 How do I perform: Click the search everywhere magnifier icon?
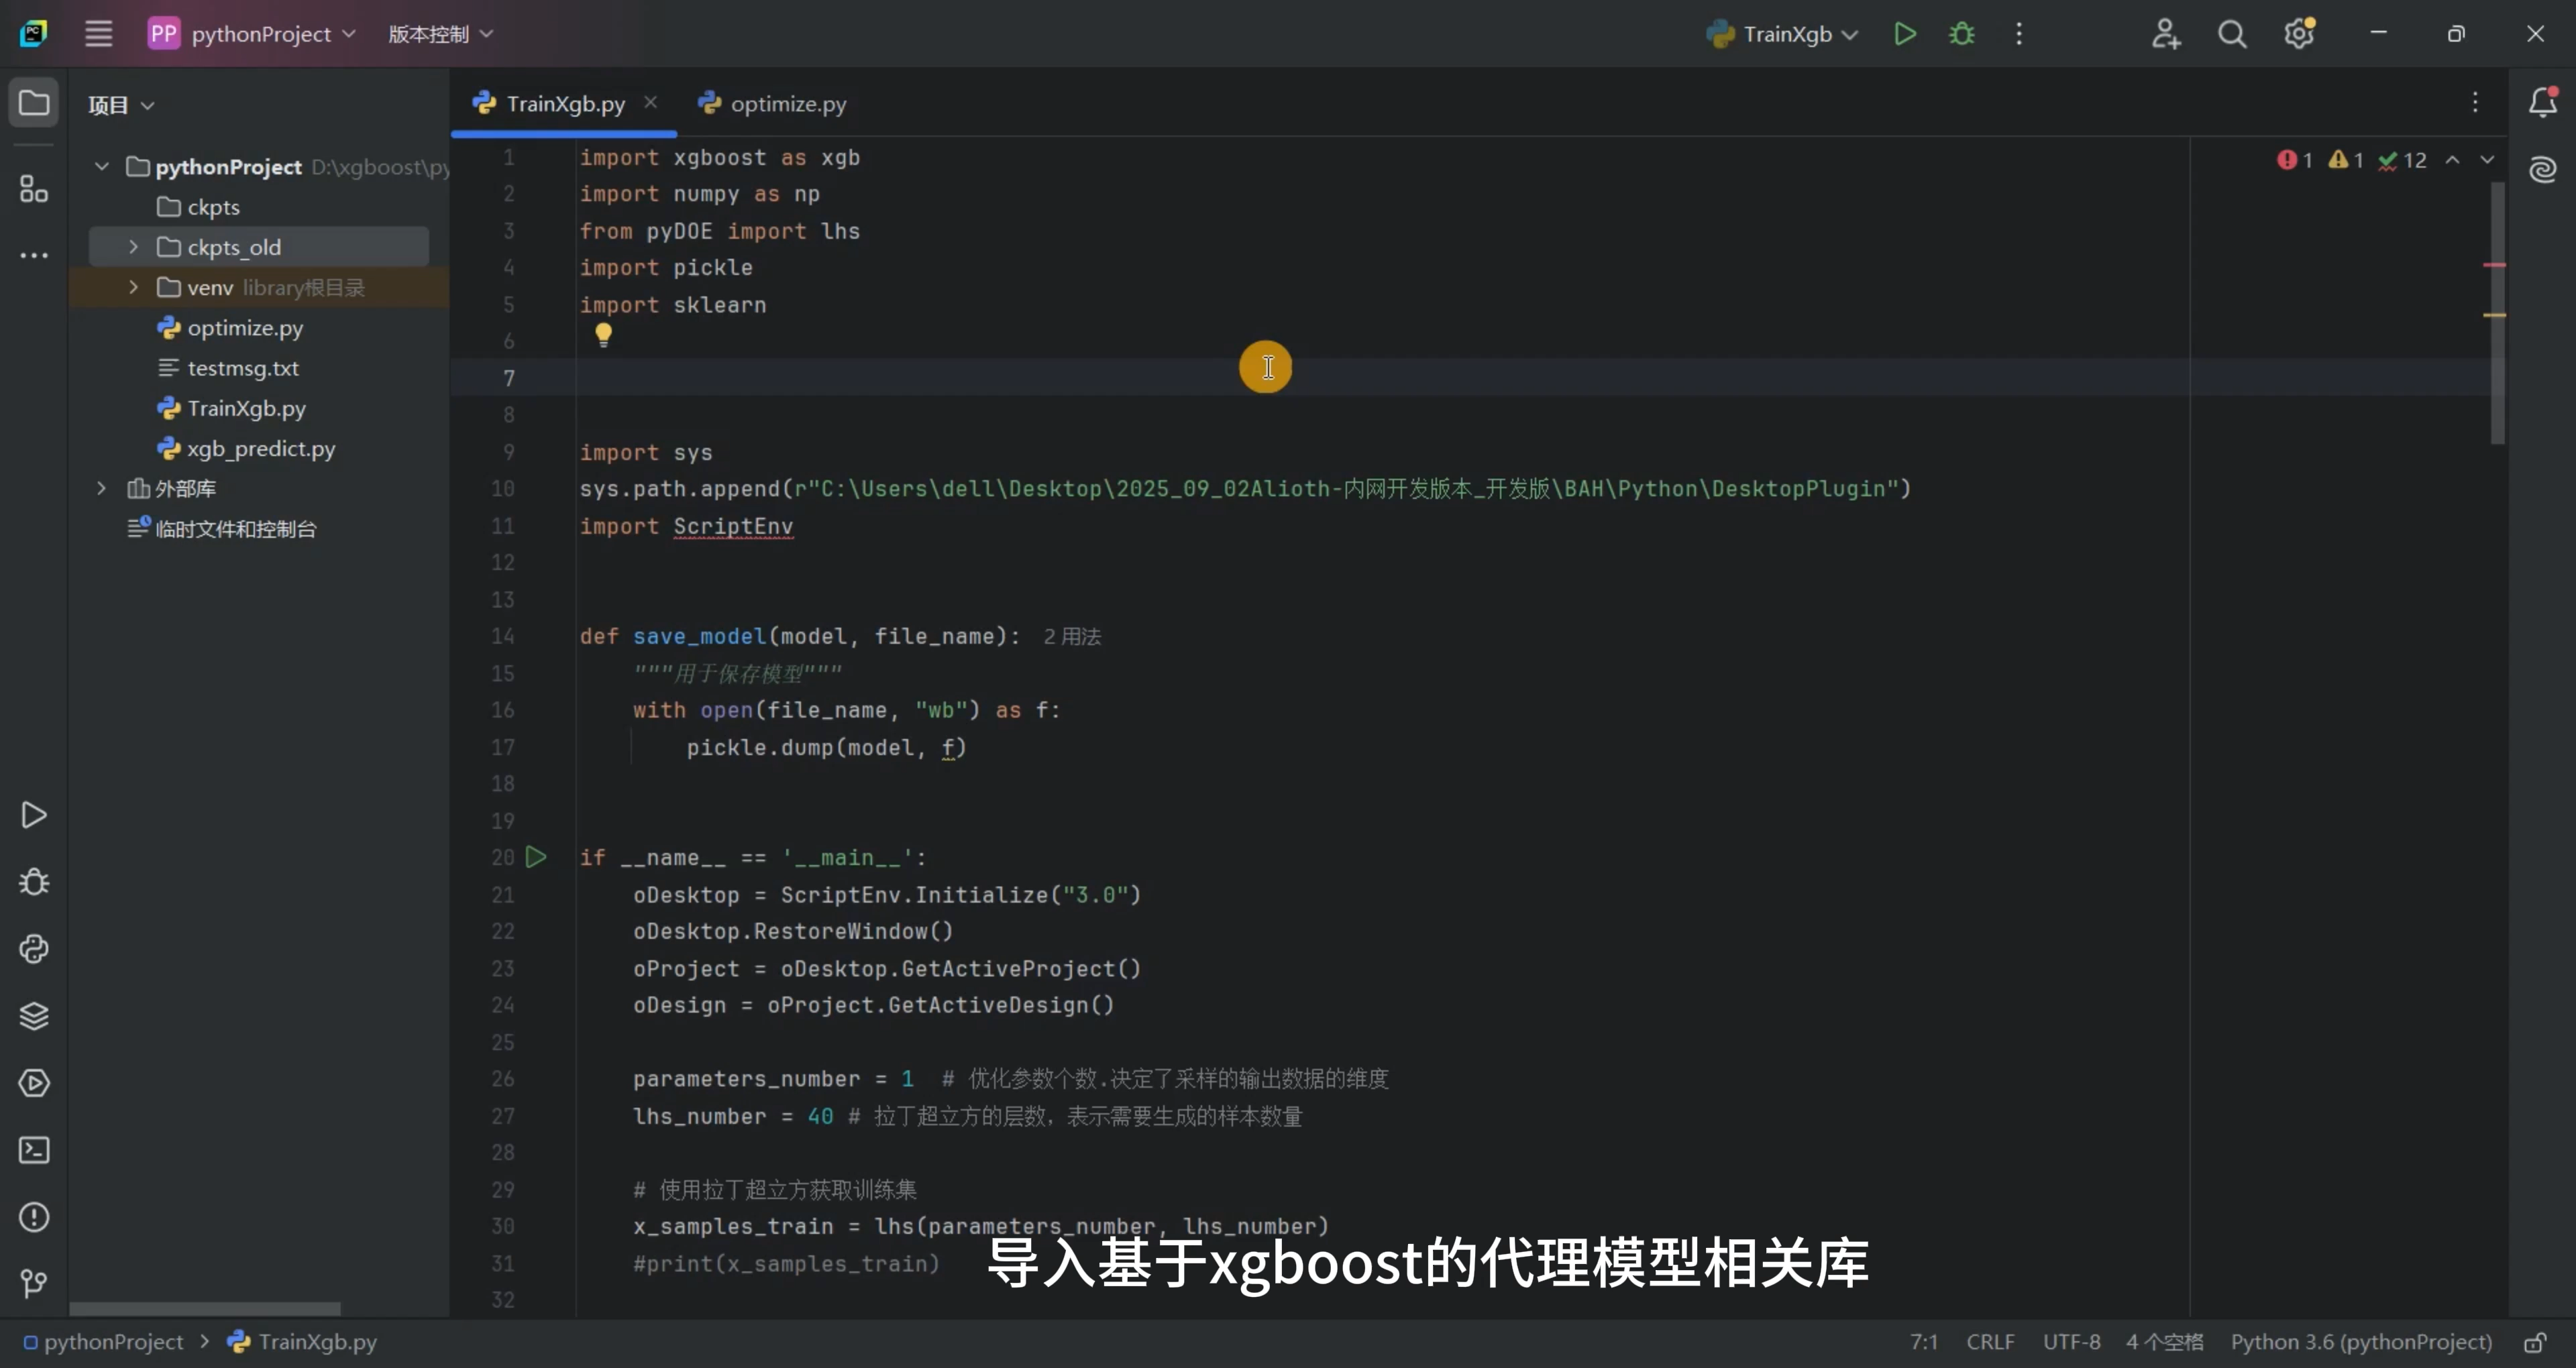2232,34
